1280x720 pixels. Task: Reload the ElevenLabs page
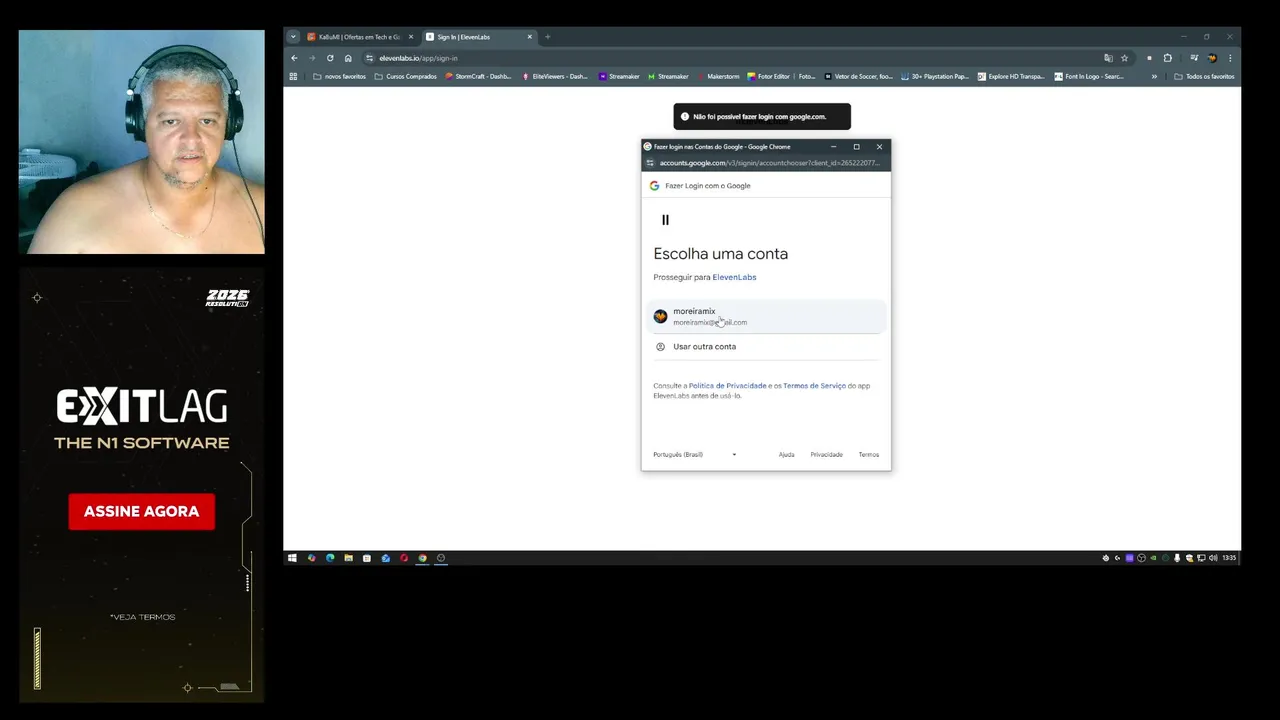(x=330, y=58)
